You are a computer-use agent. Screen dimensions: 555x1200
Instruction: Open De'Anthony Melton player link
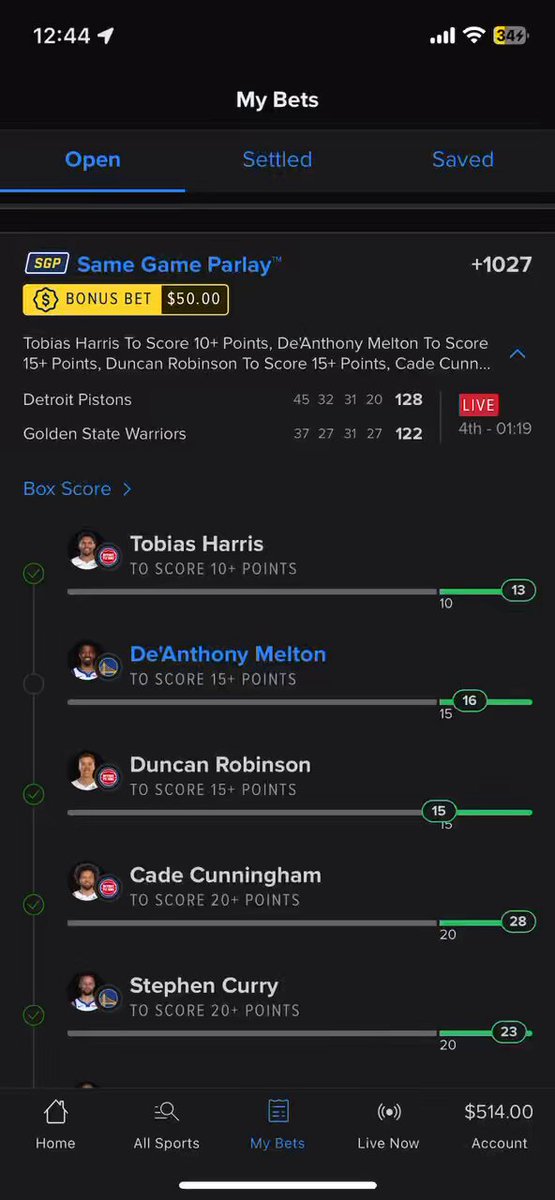pos(228,654)
